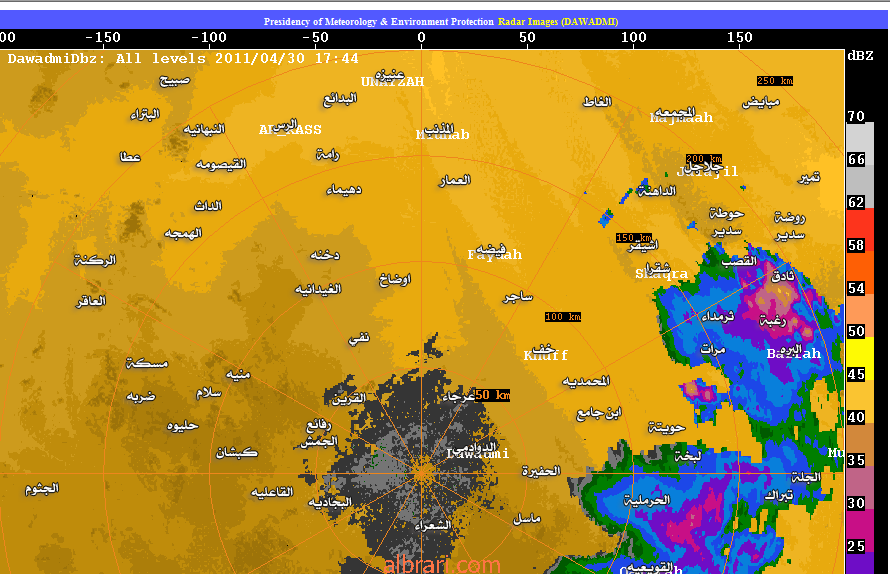890x574 pixels.
Task: Click the 0 mark on the top ruler
Action: tap(421, 37)
